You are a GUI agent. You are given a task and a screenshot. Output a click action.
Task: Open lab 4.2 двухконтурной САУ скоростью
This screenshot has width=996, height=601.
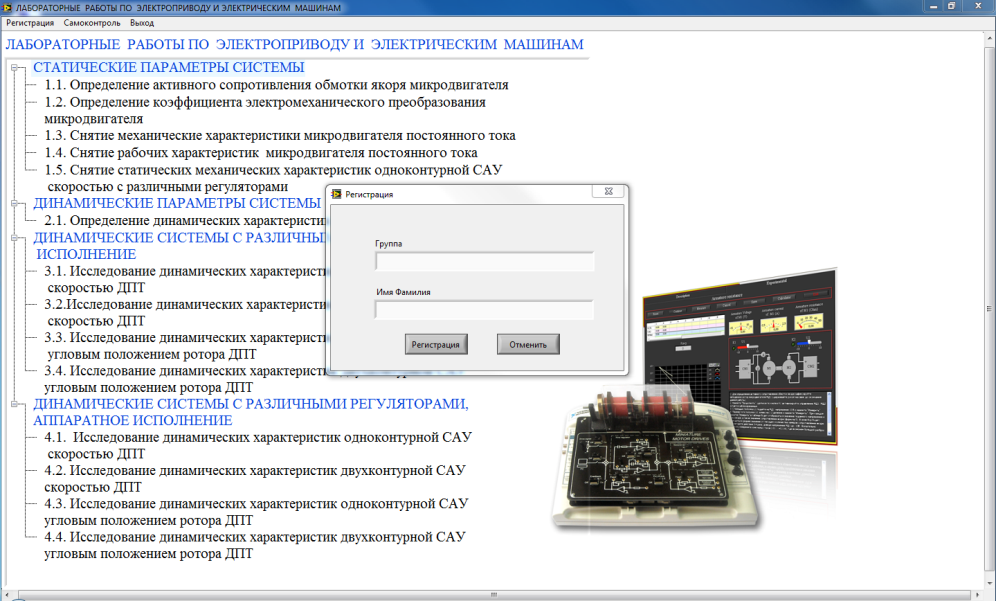pyautogui.click(x=255, y=479)
